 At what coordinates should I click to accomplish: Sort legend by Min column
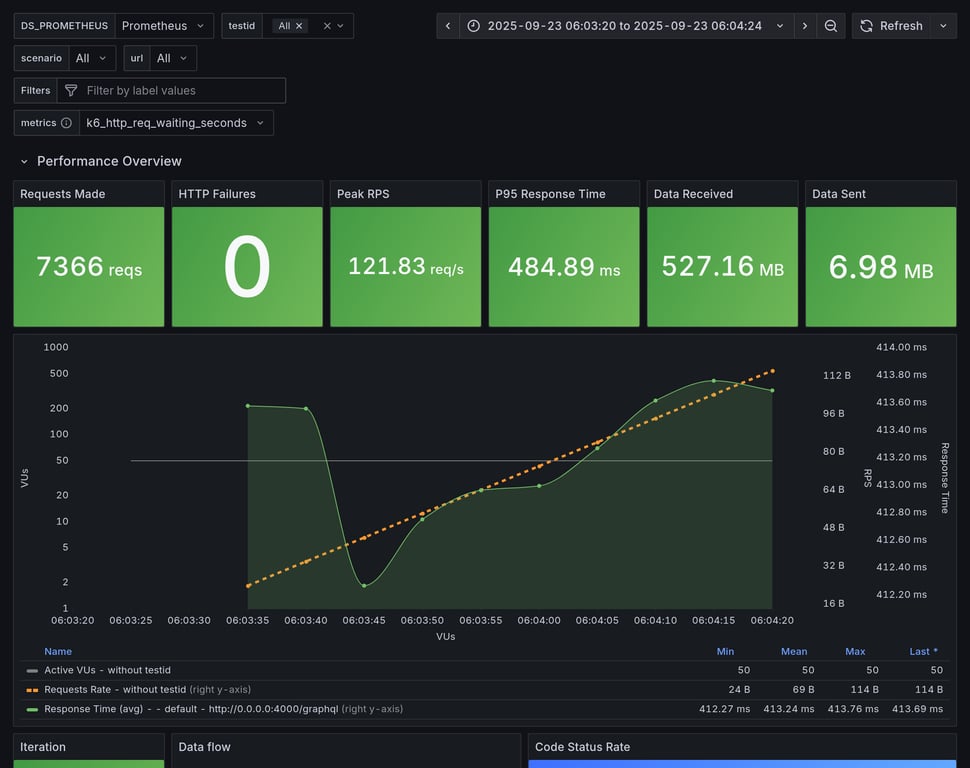tap(725, 651)
